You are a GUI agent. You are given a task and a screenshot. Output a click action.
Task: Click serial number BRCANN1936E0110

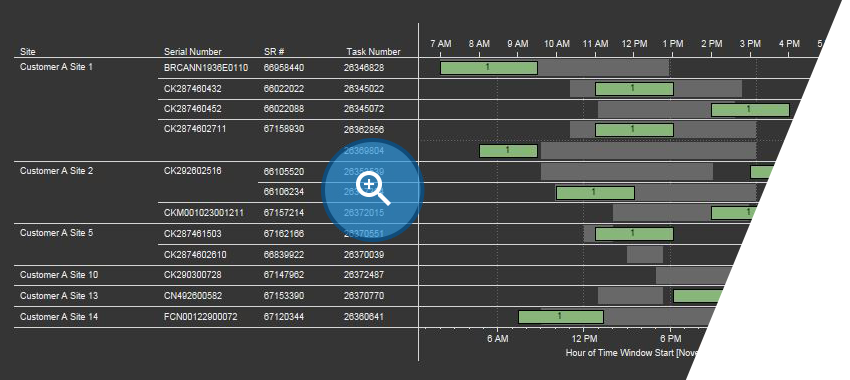click(206, 68)
